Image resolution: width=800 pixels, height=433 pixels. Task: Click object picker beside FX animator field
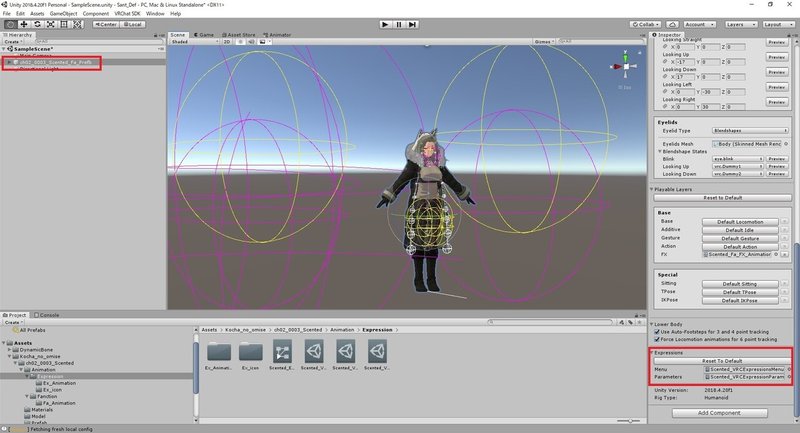(x=776, y=254)
